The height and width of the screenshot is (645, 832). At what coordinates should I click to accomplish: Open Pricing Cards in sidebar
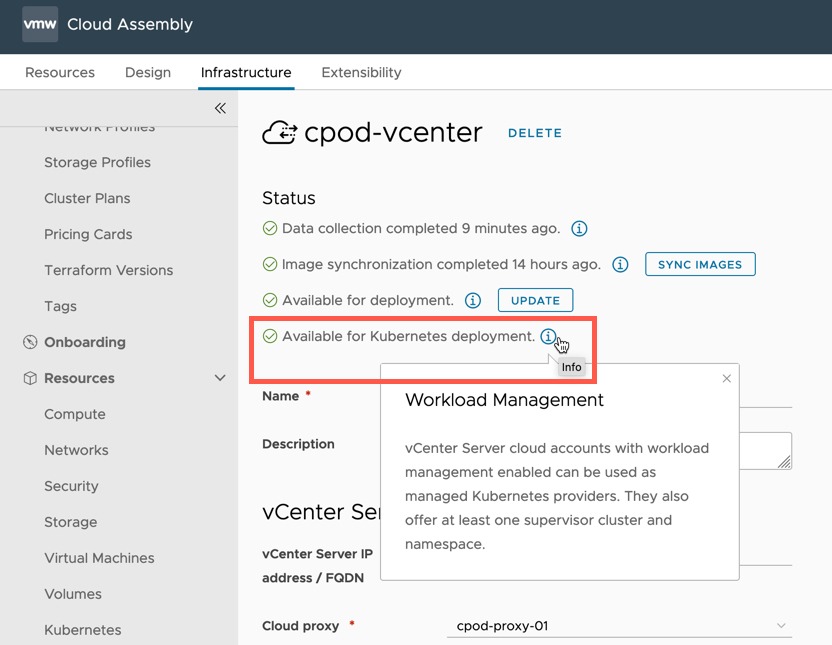88,234
